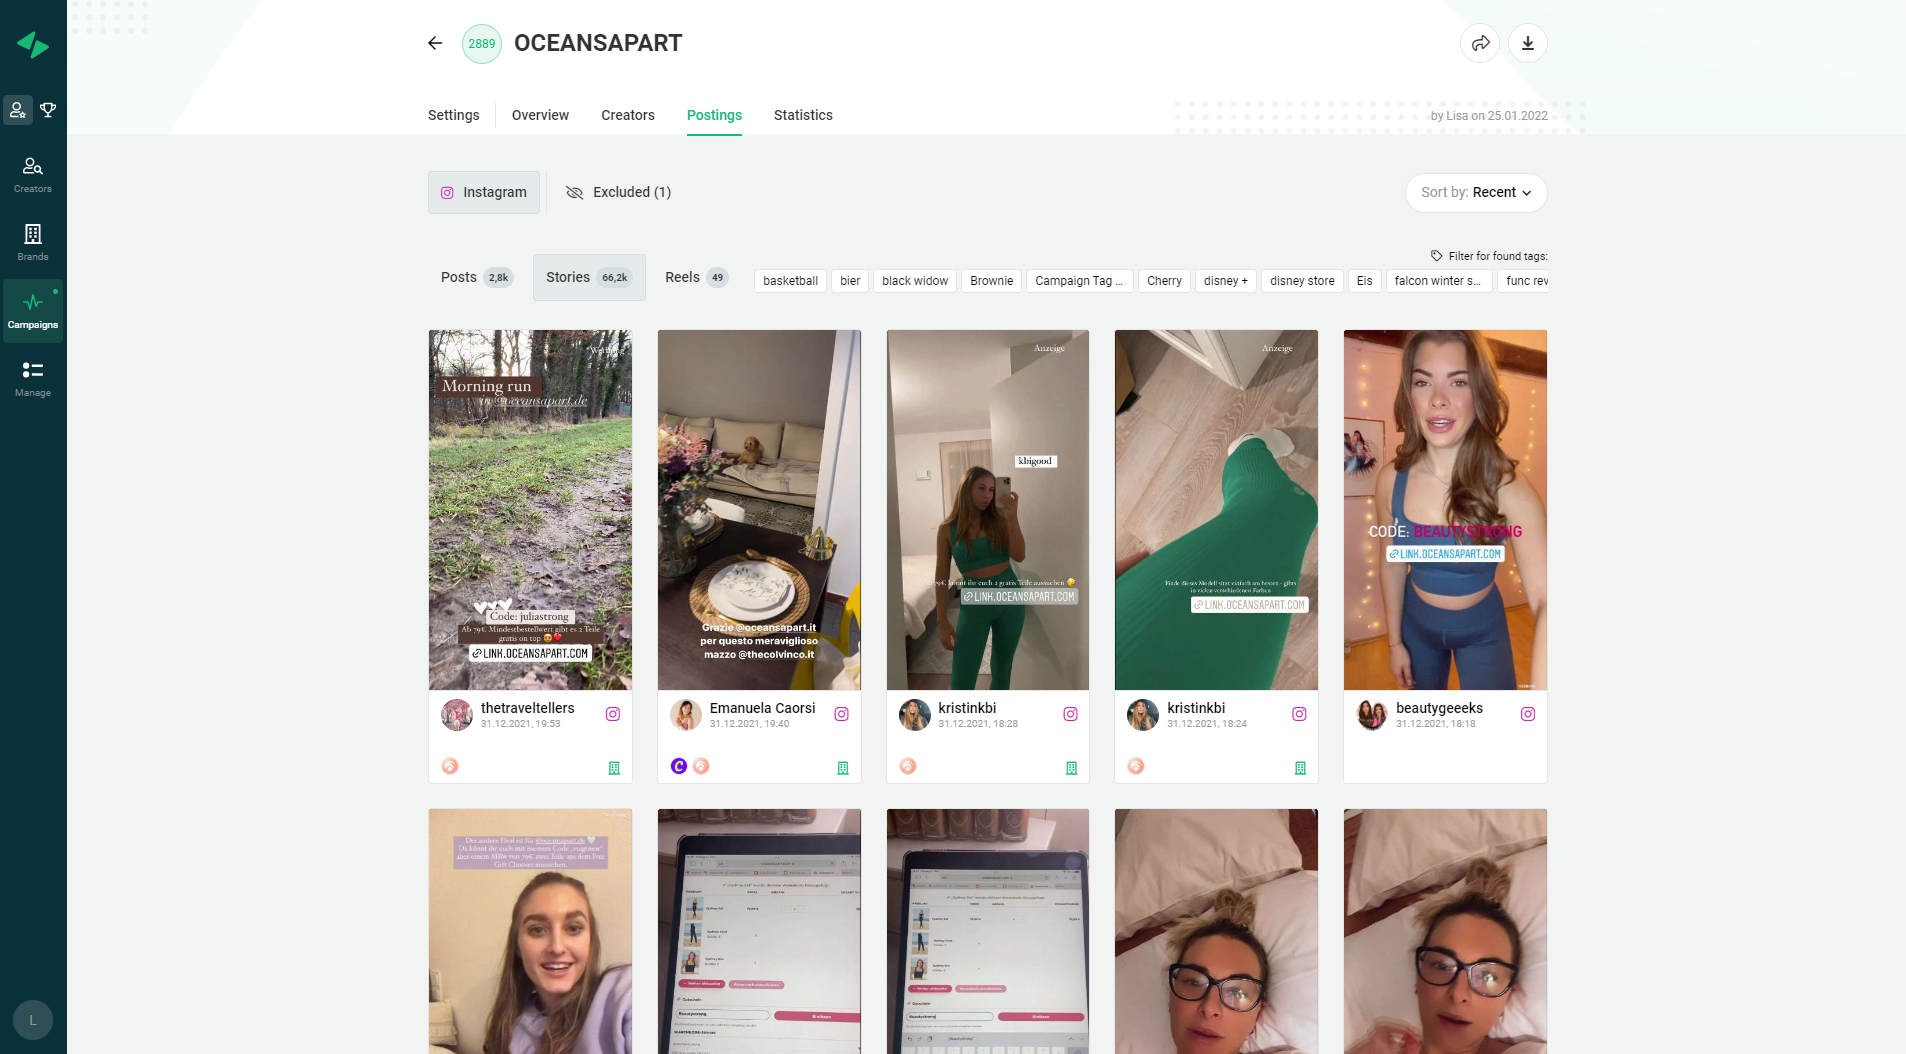Image resolution: width=1906 pixels, height=1054 pixels.
Task: Click the share icon near the campaign title
Action: click(1480, 43)
